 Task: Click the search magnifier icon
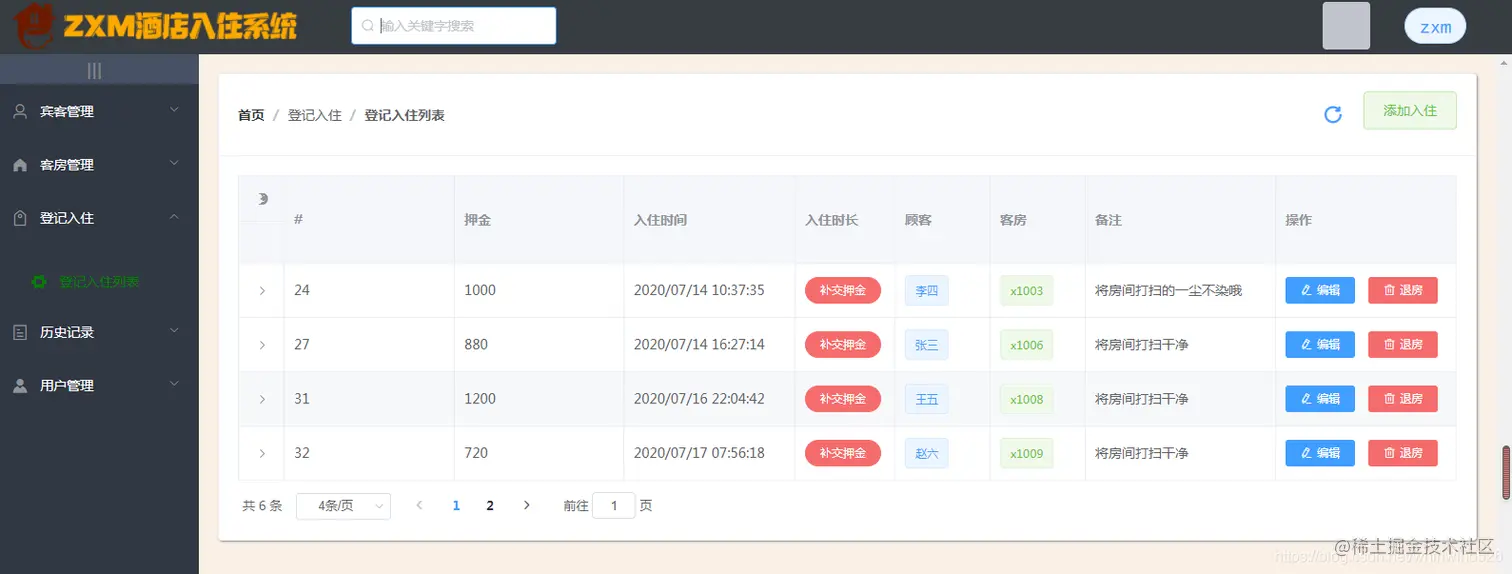pos(367,26)
